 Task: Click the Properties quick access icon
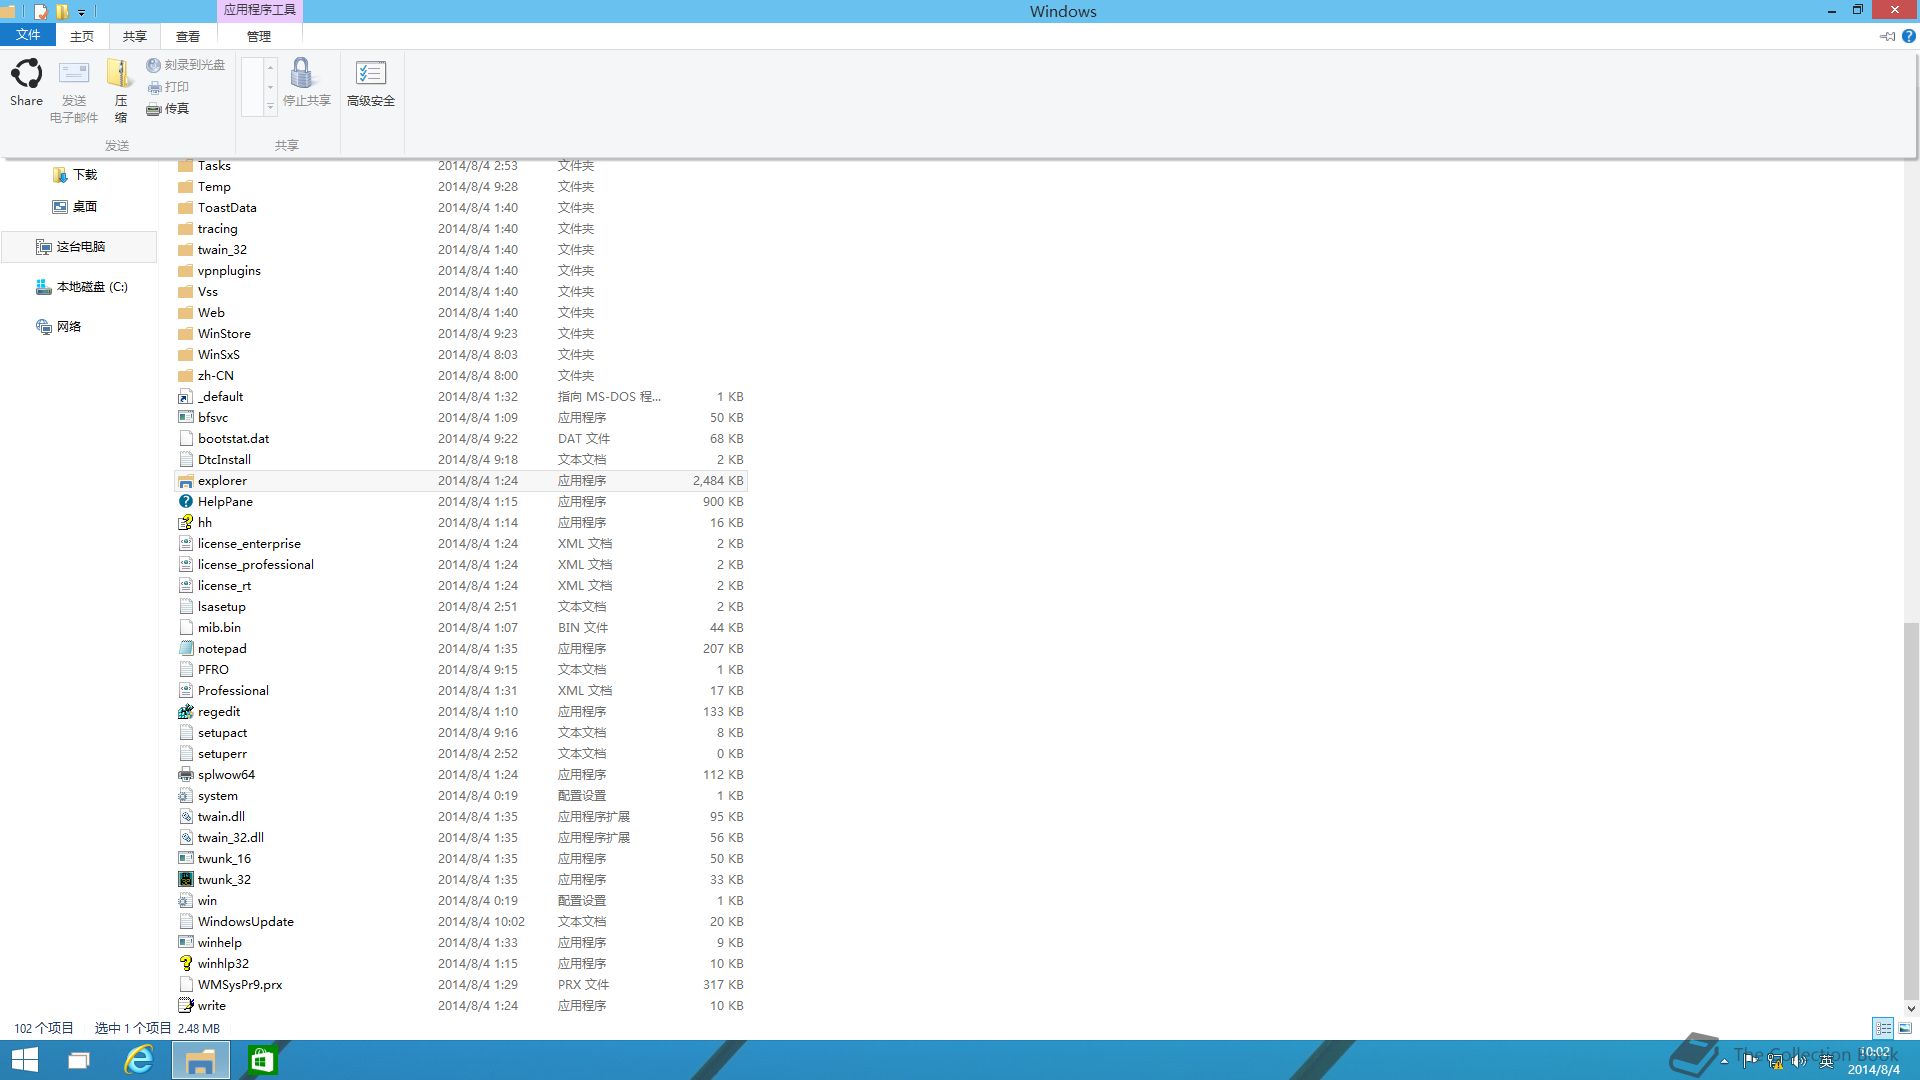point(41,12)
